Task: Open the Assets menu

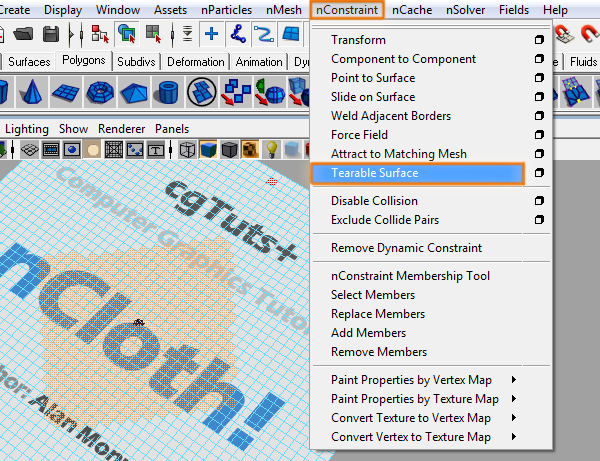Action: [x=170, y=10]
